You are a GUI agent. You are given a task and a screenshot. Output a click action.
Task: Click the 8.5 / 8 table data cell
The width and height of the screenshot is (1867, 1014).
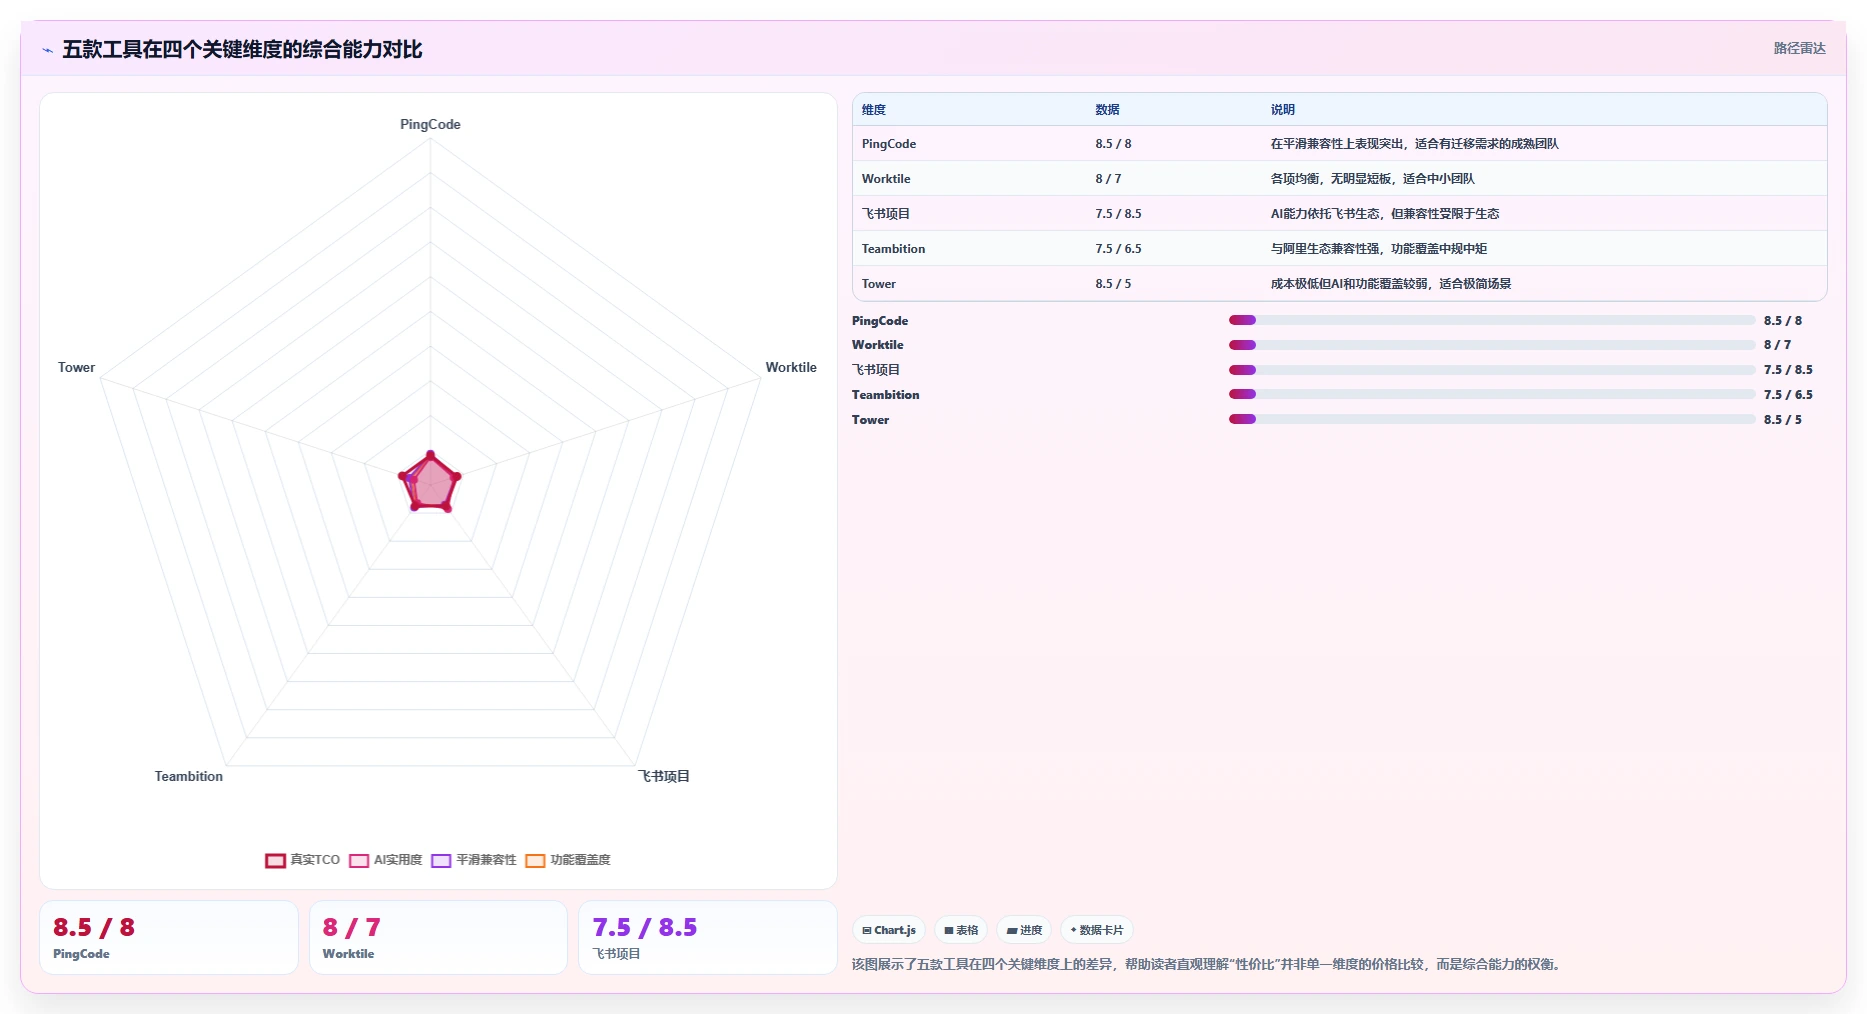tap(1113, 144)
